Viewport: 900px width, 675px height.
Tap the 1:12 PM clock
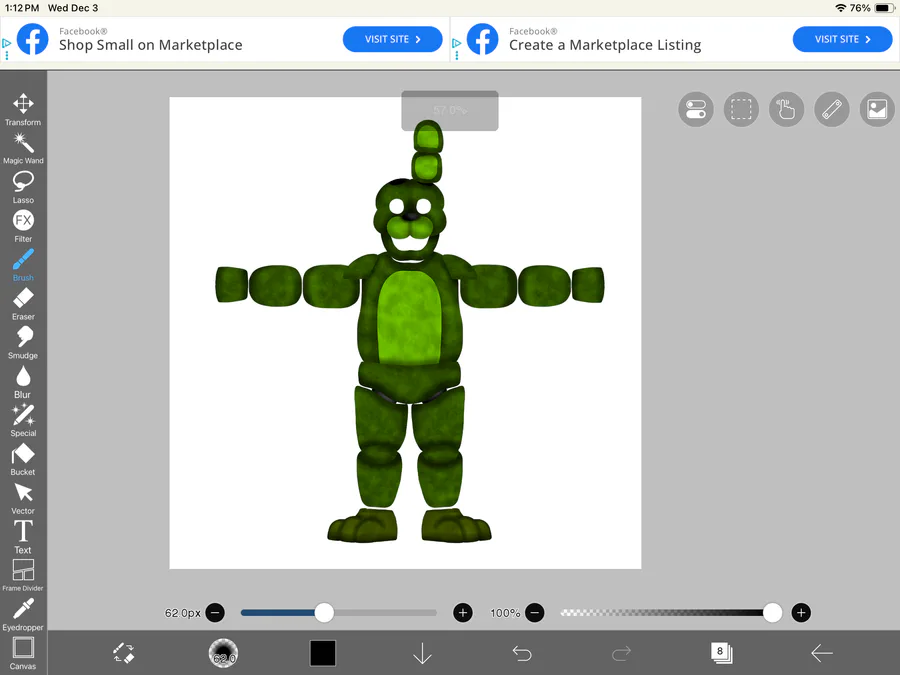(x=22, y=8)
